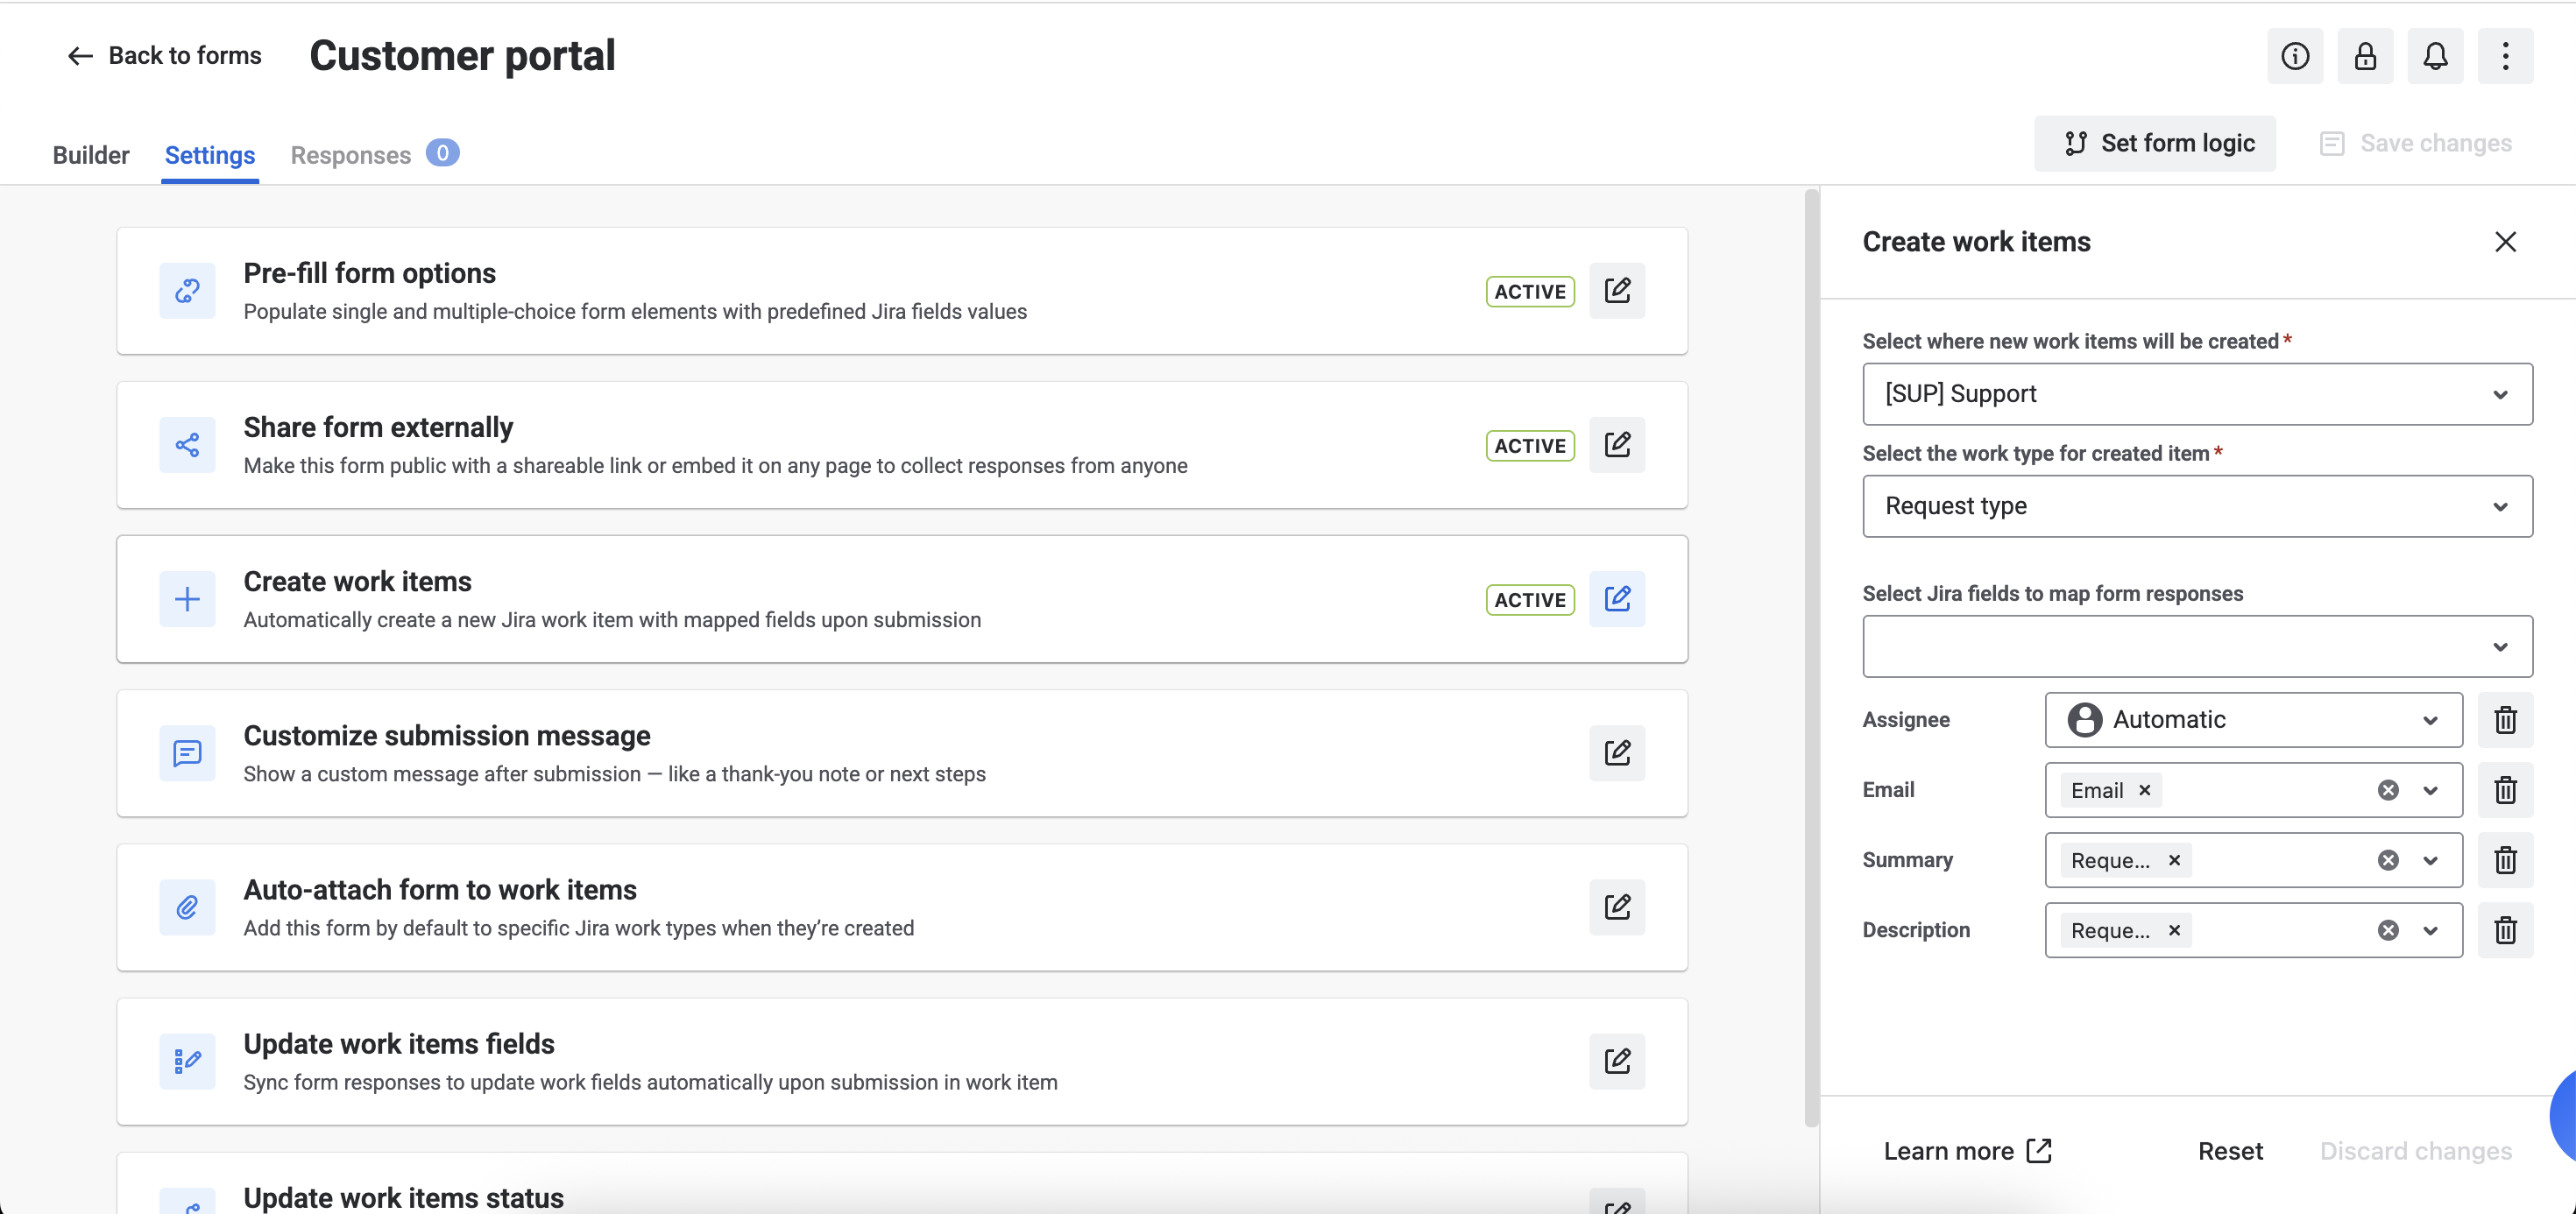Open the SUP Support project dropdown
Image resolution: width=2576 pixels, height=1214 pixels.
point(2196,394)
